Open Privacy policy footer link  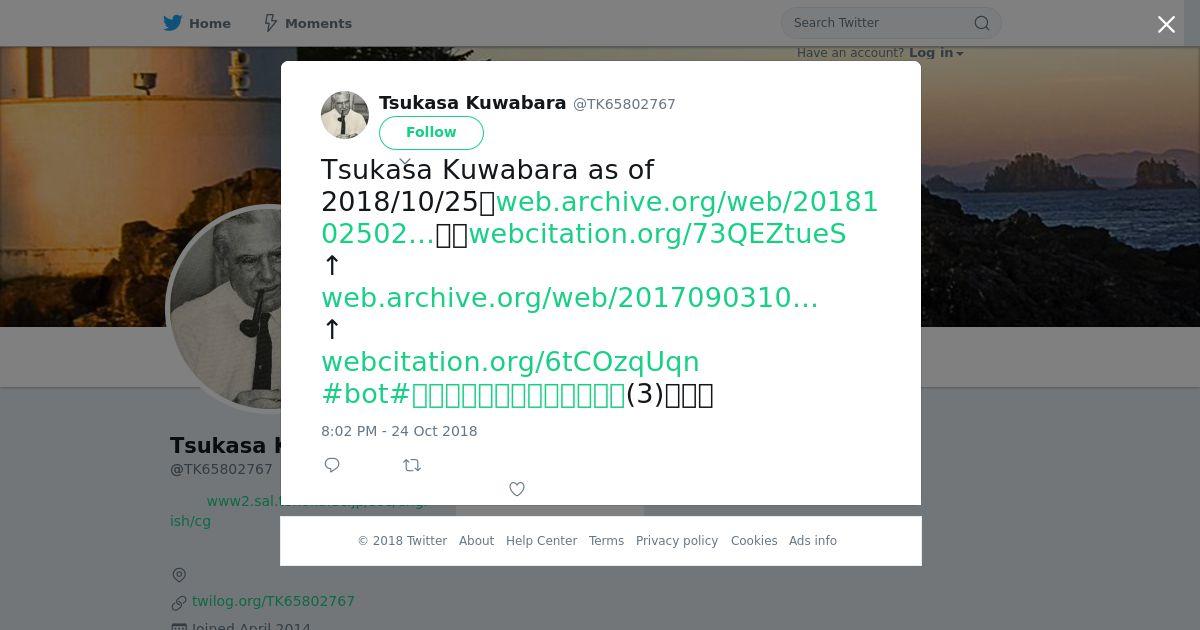tap(677, 541)
